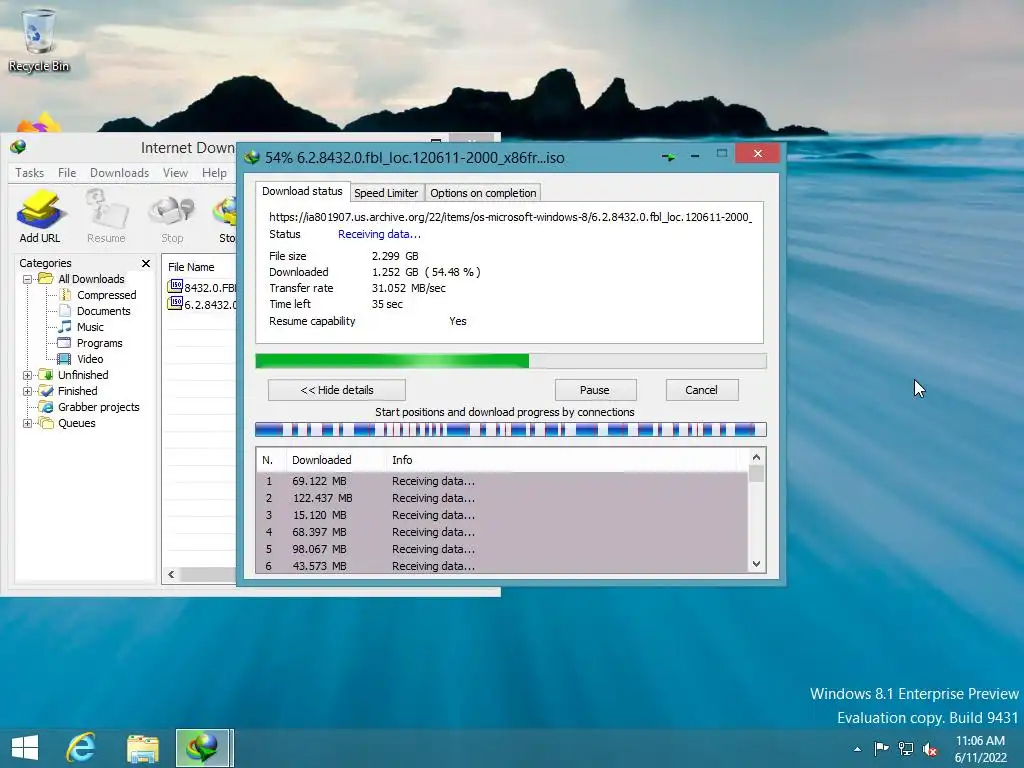The width and height of the screenshot is (1024, 768).
Task: Select connection row 2 with 122.437 MB
Action: 502,498
